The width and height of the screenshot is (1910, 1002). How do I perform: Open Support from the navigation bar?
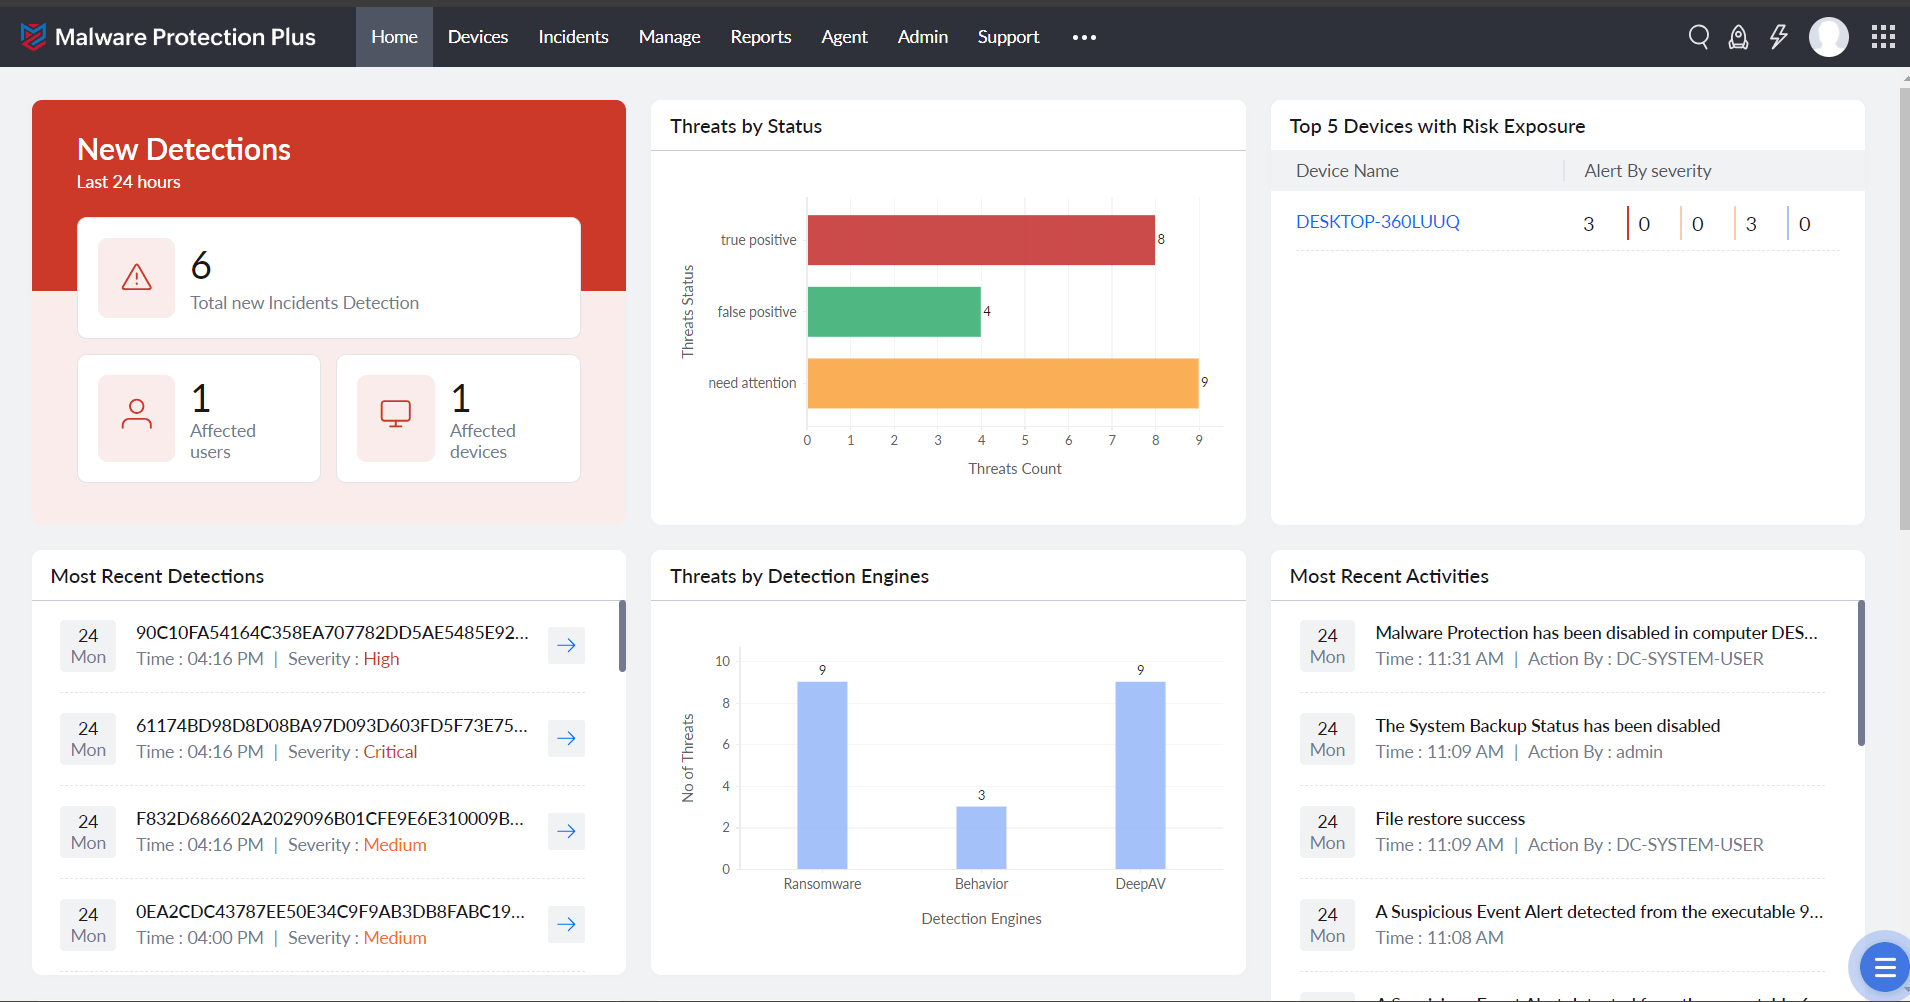tap(1008, 36)
